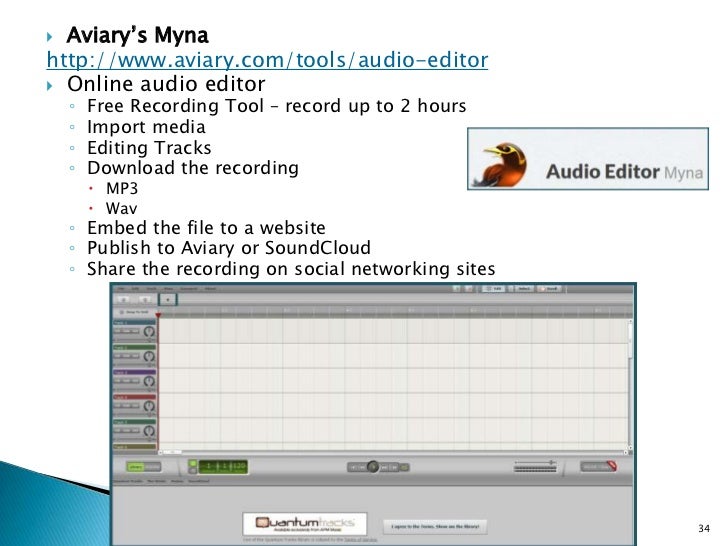The image size is (728, 546).
Task: Select the red Track 4 header
Action: click(x=135, y=397)
